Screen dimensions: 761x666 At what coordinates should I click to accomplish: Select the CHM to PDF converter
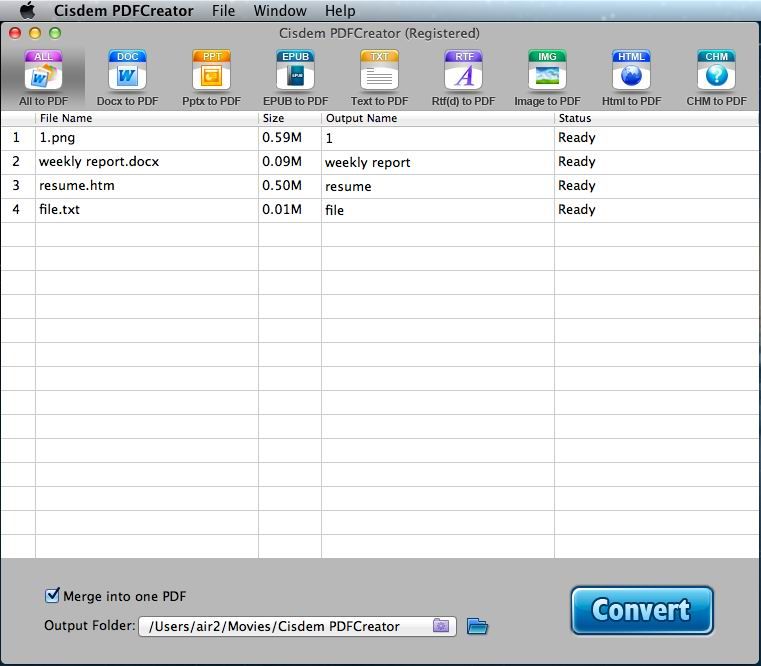(x=716, y=78)
